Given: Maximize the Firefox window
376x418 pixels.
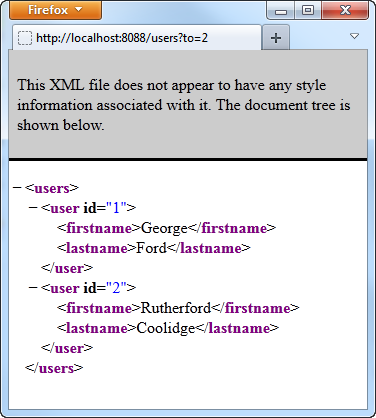Looking at the screenshot, I should [x=308, y=10].
